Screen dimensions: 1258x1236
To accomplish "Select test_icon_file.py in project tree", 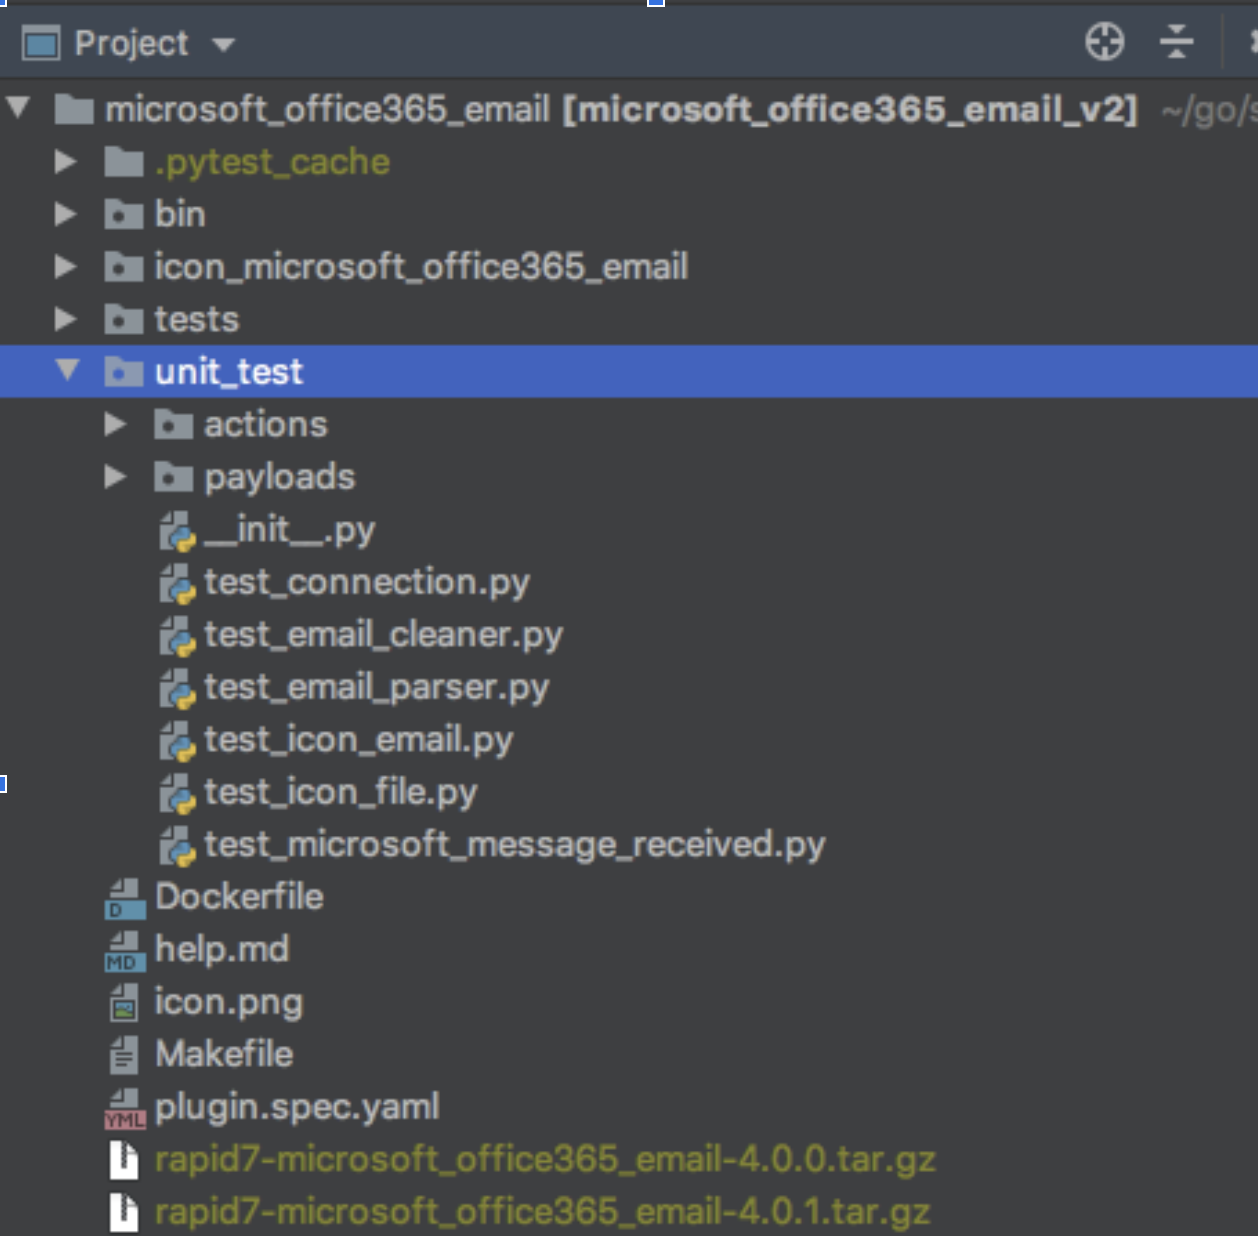I will click(x=340, y=793).
